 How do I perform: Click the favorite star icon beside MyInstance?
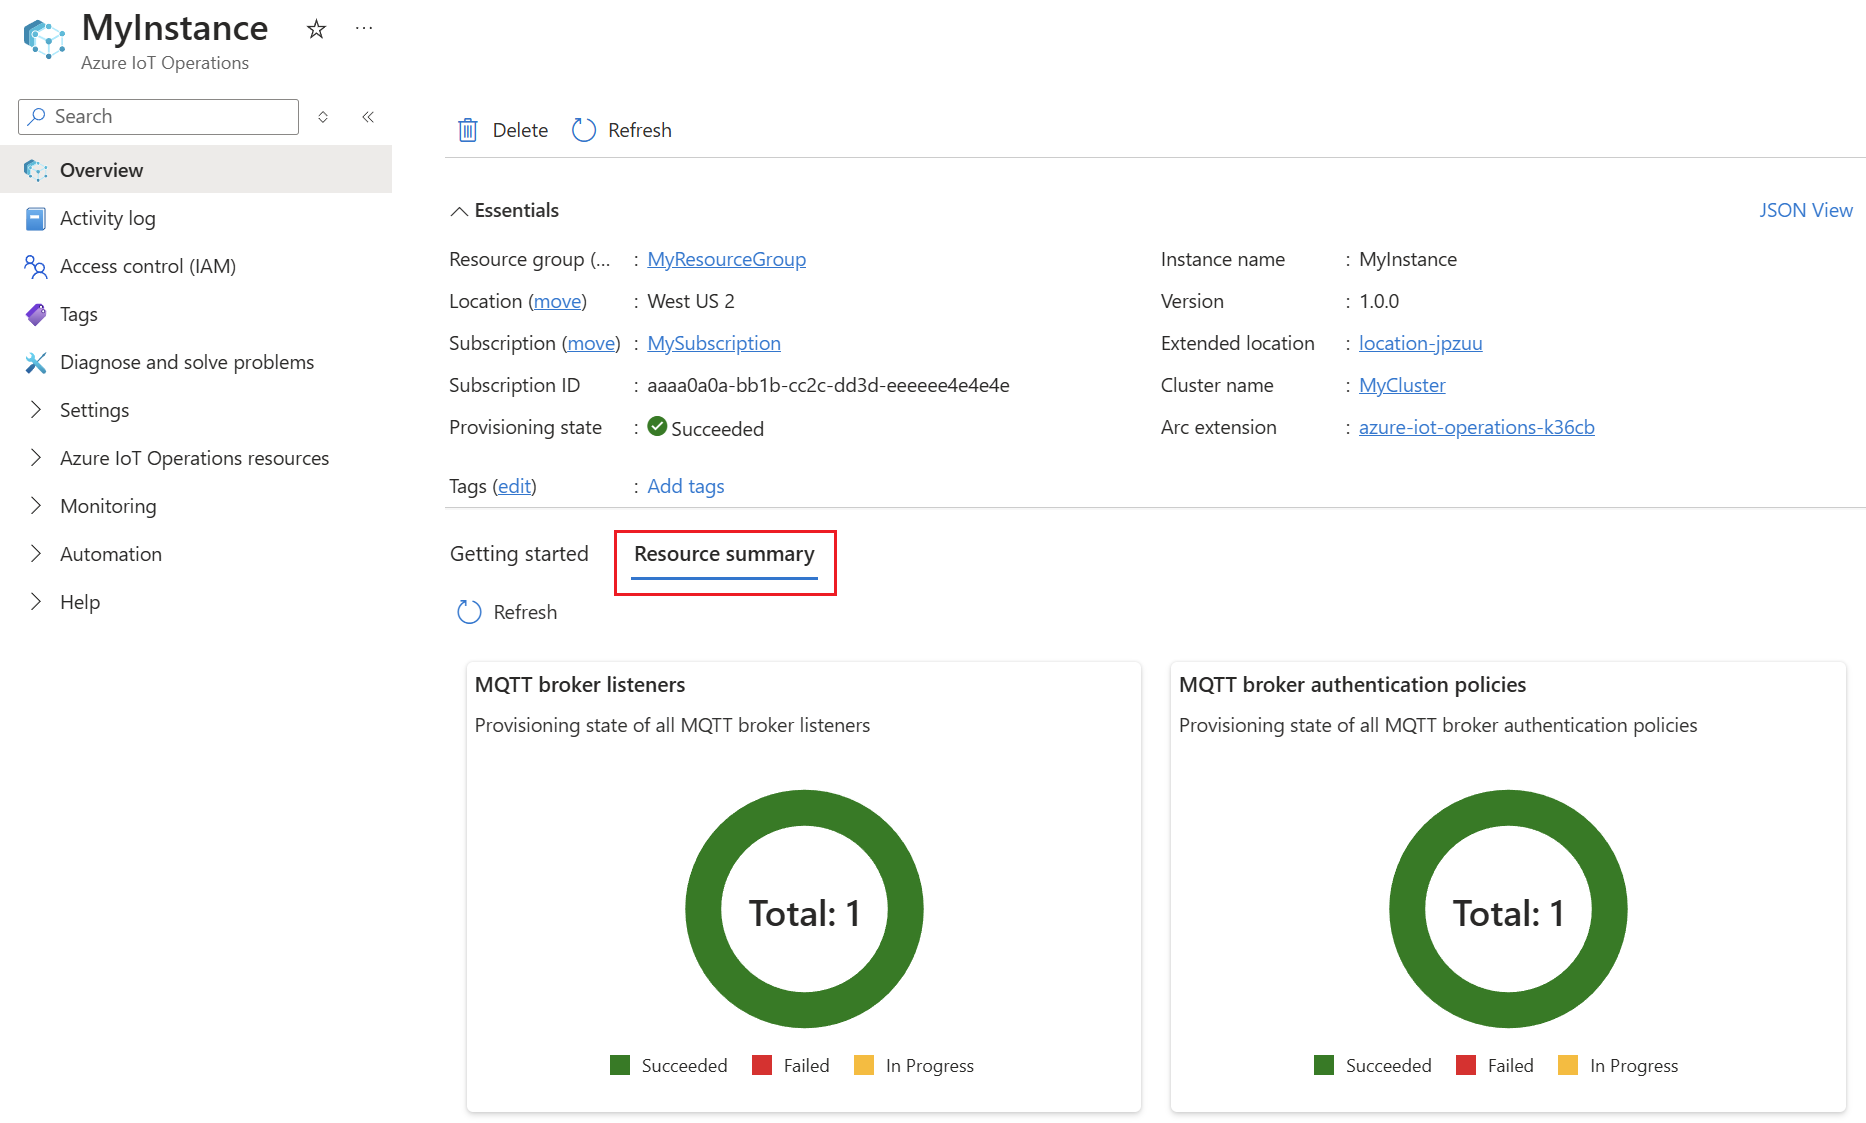point(316,29)
